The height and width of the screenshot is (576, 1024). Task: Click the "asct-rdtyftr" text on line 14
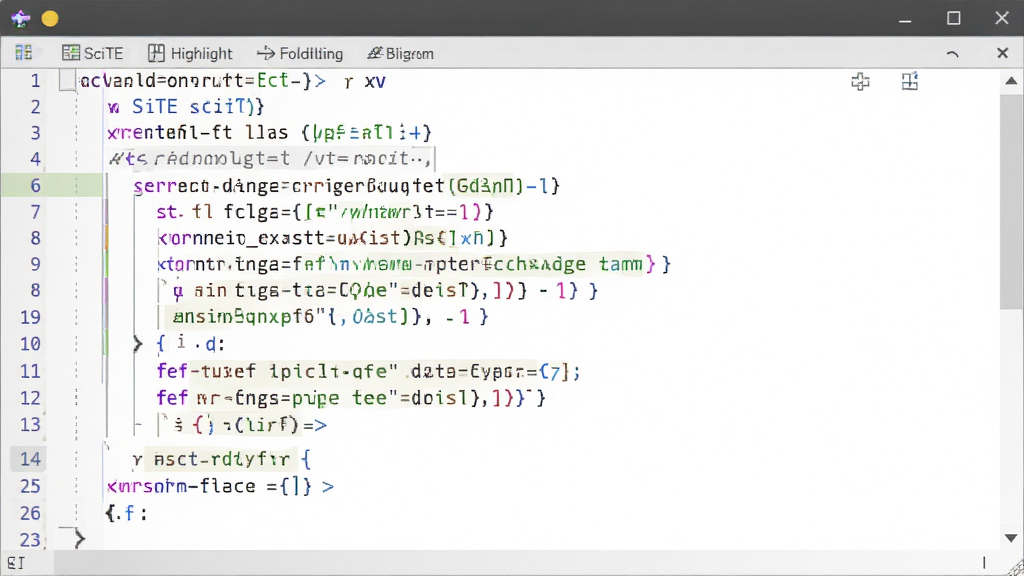tap(221, 459)
